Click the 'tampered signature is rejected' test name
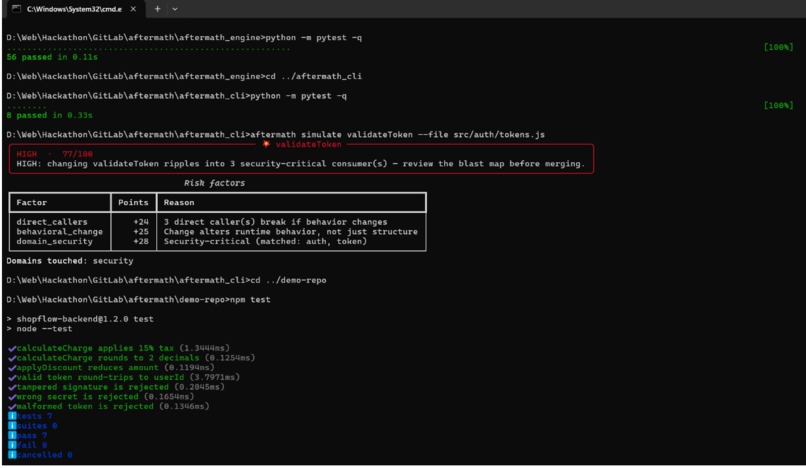Image resolution: width=806 pixels, height=468 pixels. click(93, 387)
